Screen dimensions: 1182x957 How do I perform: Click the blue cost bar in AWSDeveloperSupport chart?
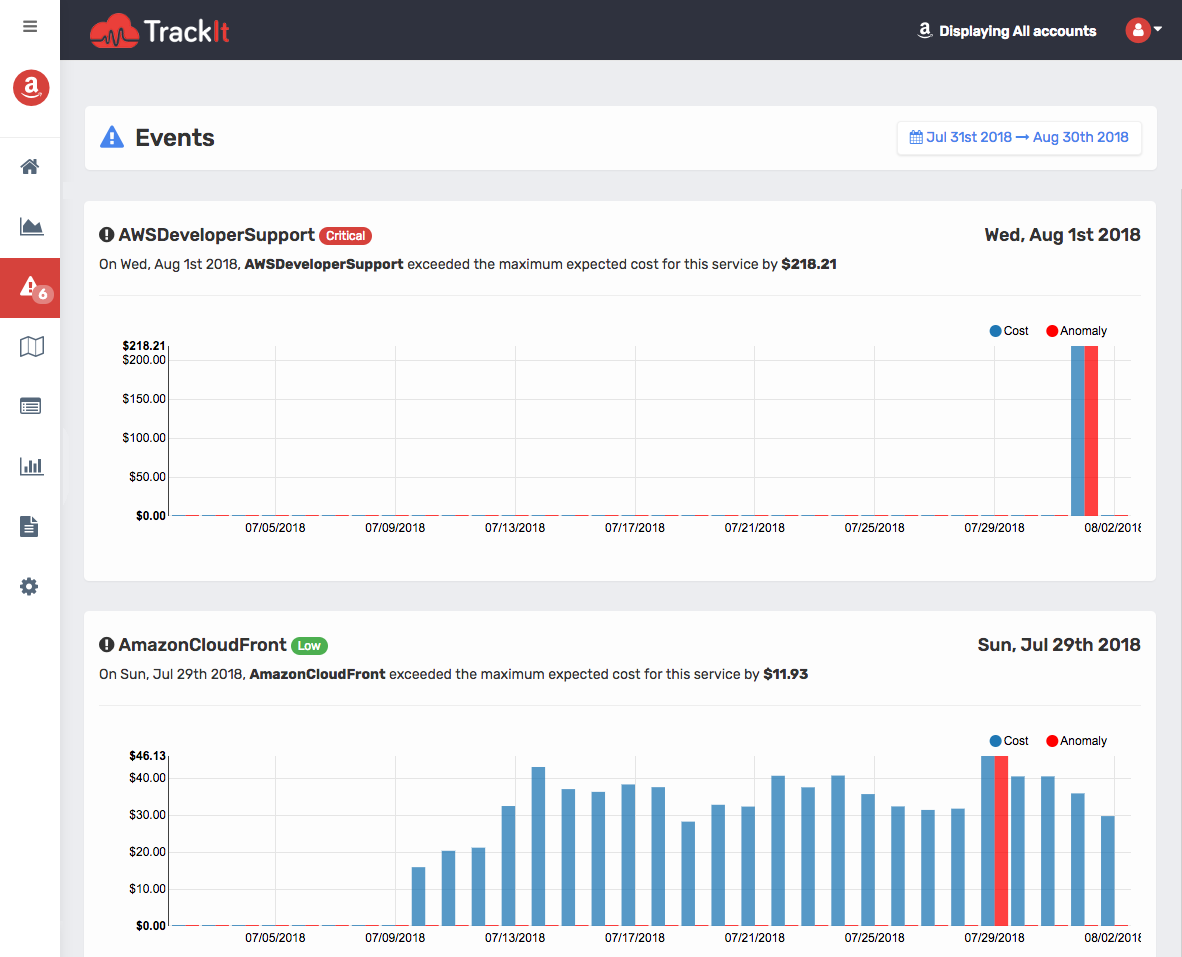1078,430
